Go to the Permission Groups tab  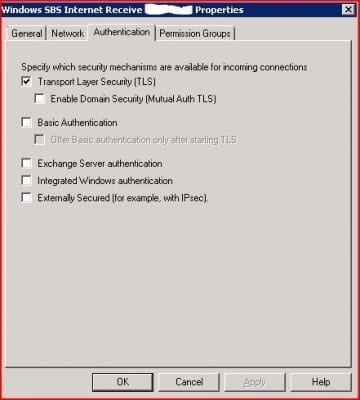coord(195,33)
